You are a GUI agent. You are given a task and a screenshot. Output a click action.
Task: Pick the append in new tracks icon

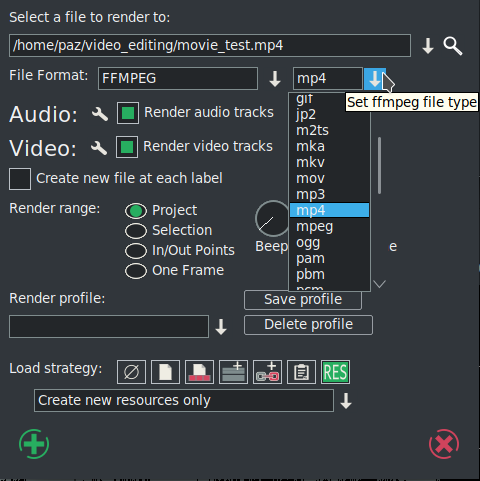[233, 372]
